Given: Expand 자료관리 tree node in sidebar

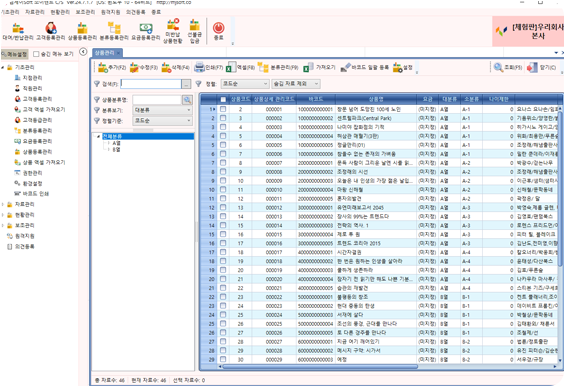Looking at the screenshot, I should pos(3,204).
